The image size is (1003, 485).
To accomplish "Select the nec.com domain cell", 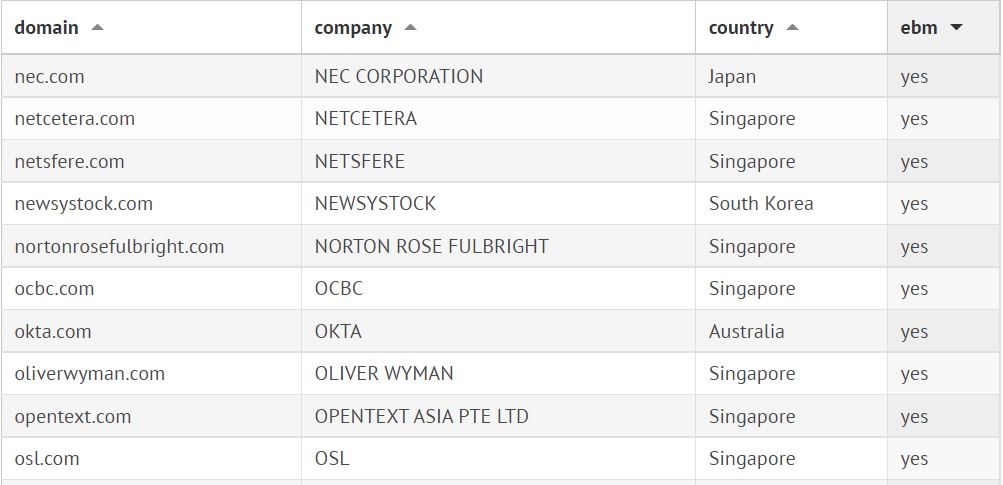I will click(49, 77).
